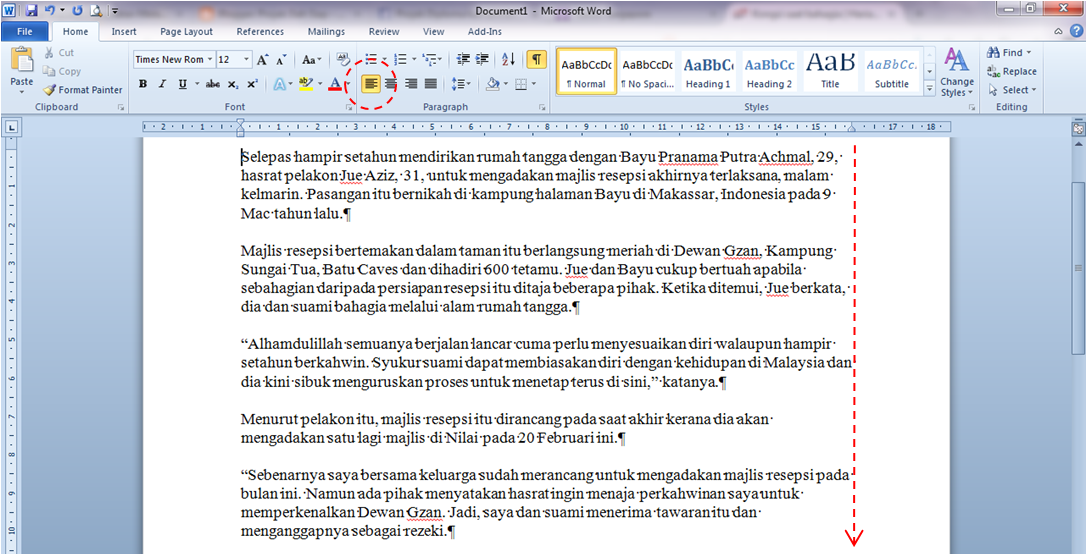This screenshot has width=1086, height=554.
Task: Copy the selection to clipboard
Action: 62,71
